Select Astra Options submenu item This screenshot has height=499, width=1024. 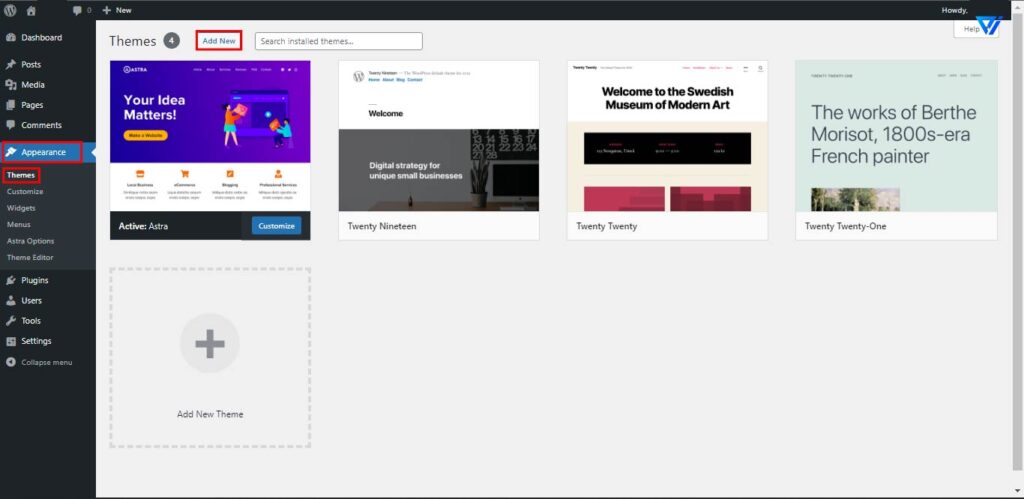click(30, 241)
